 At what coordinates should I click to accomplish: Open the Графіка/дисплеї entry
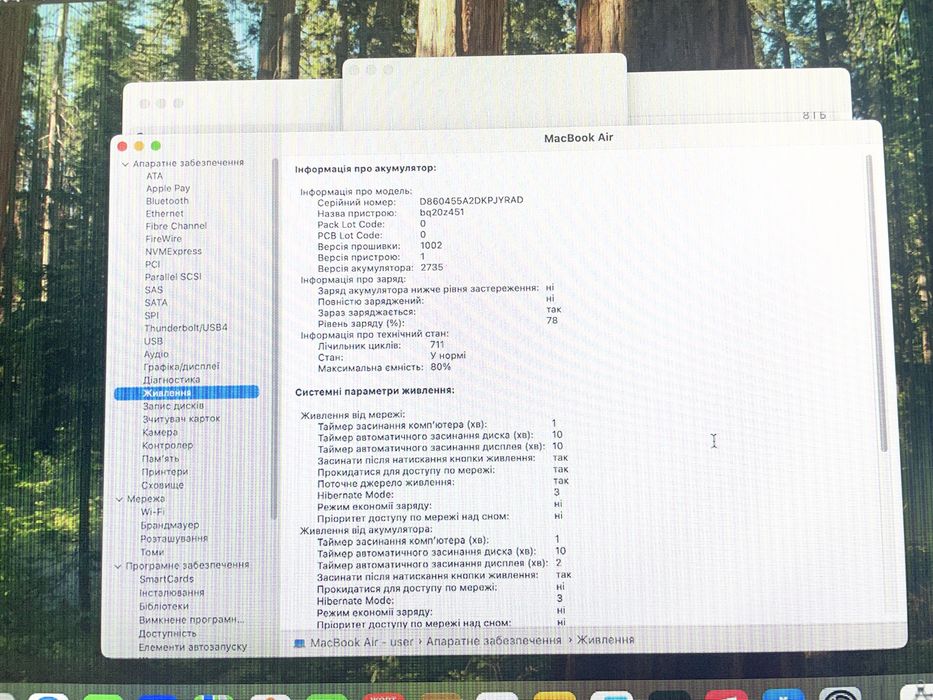[181, 367]
